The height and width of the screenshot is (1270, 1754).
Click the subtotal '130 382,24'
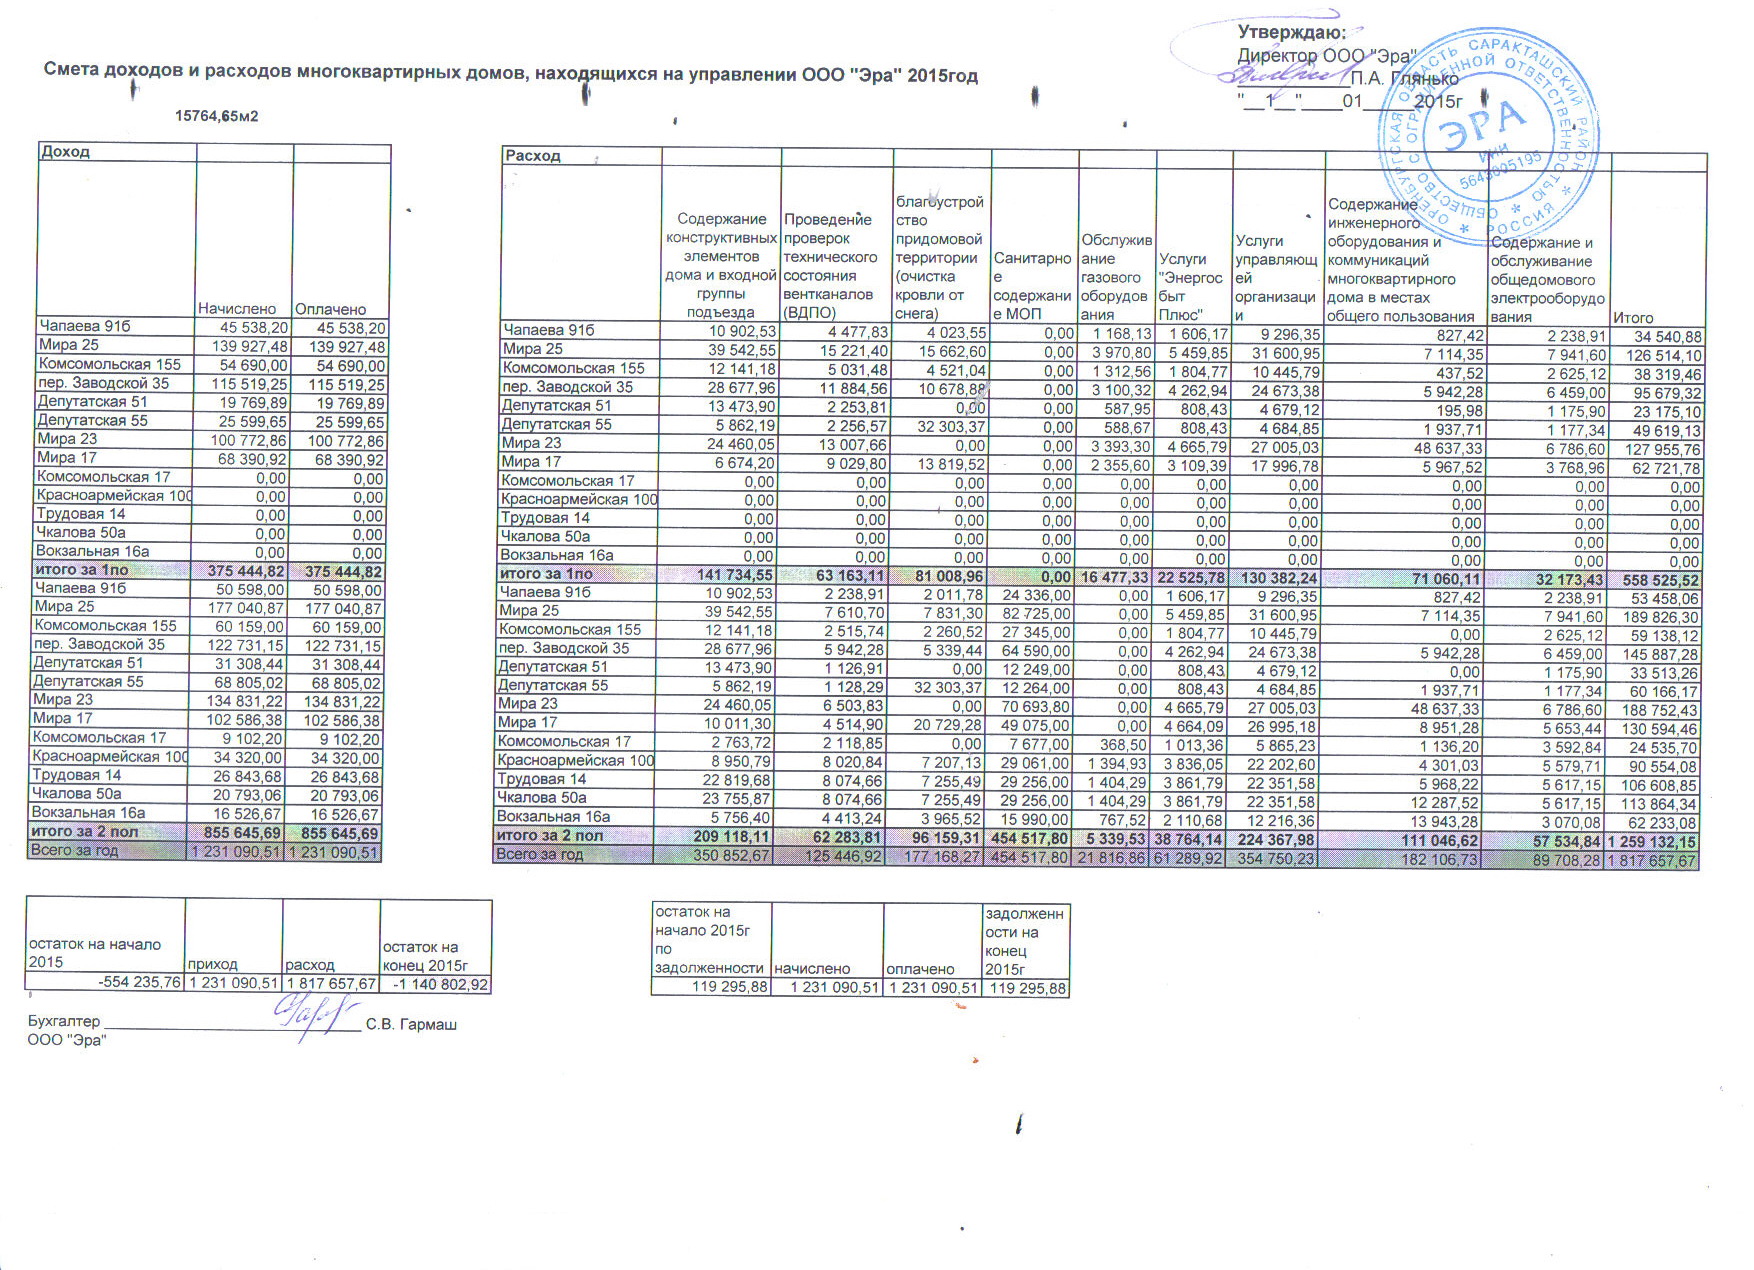(1278, 578)
